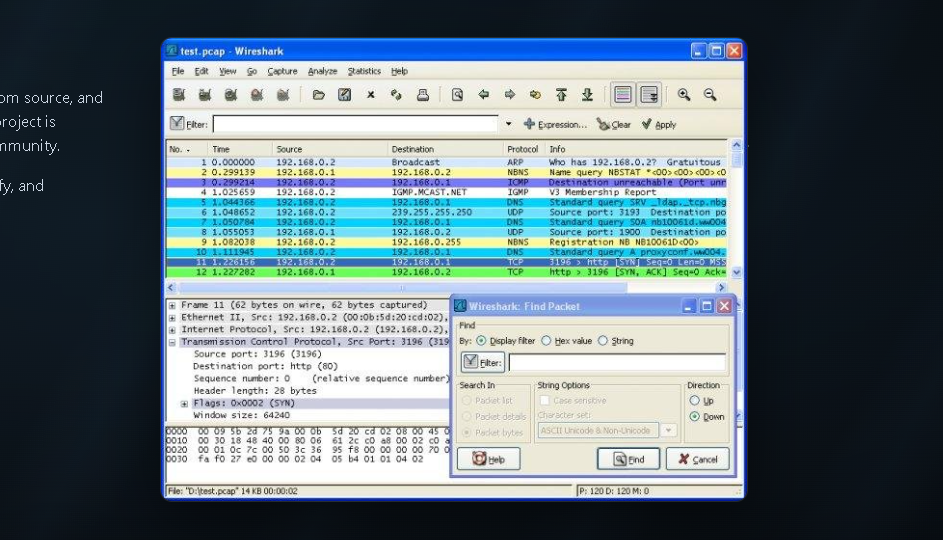Click the Expression... button
Viewport: 943px width, 540px height.
point(555,124)
